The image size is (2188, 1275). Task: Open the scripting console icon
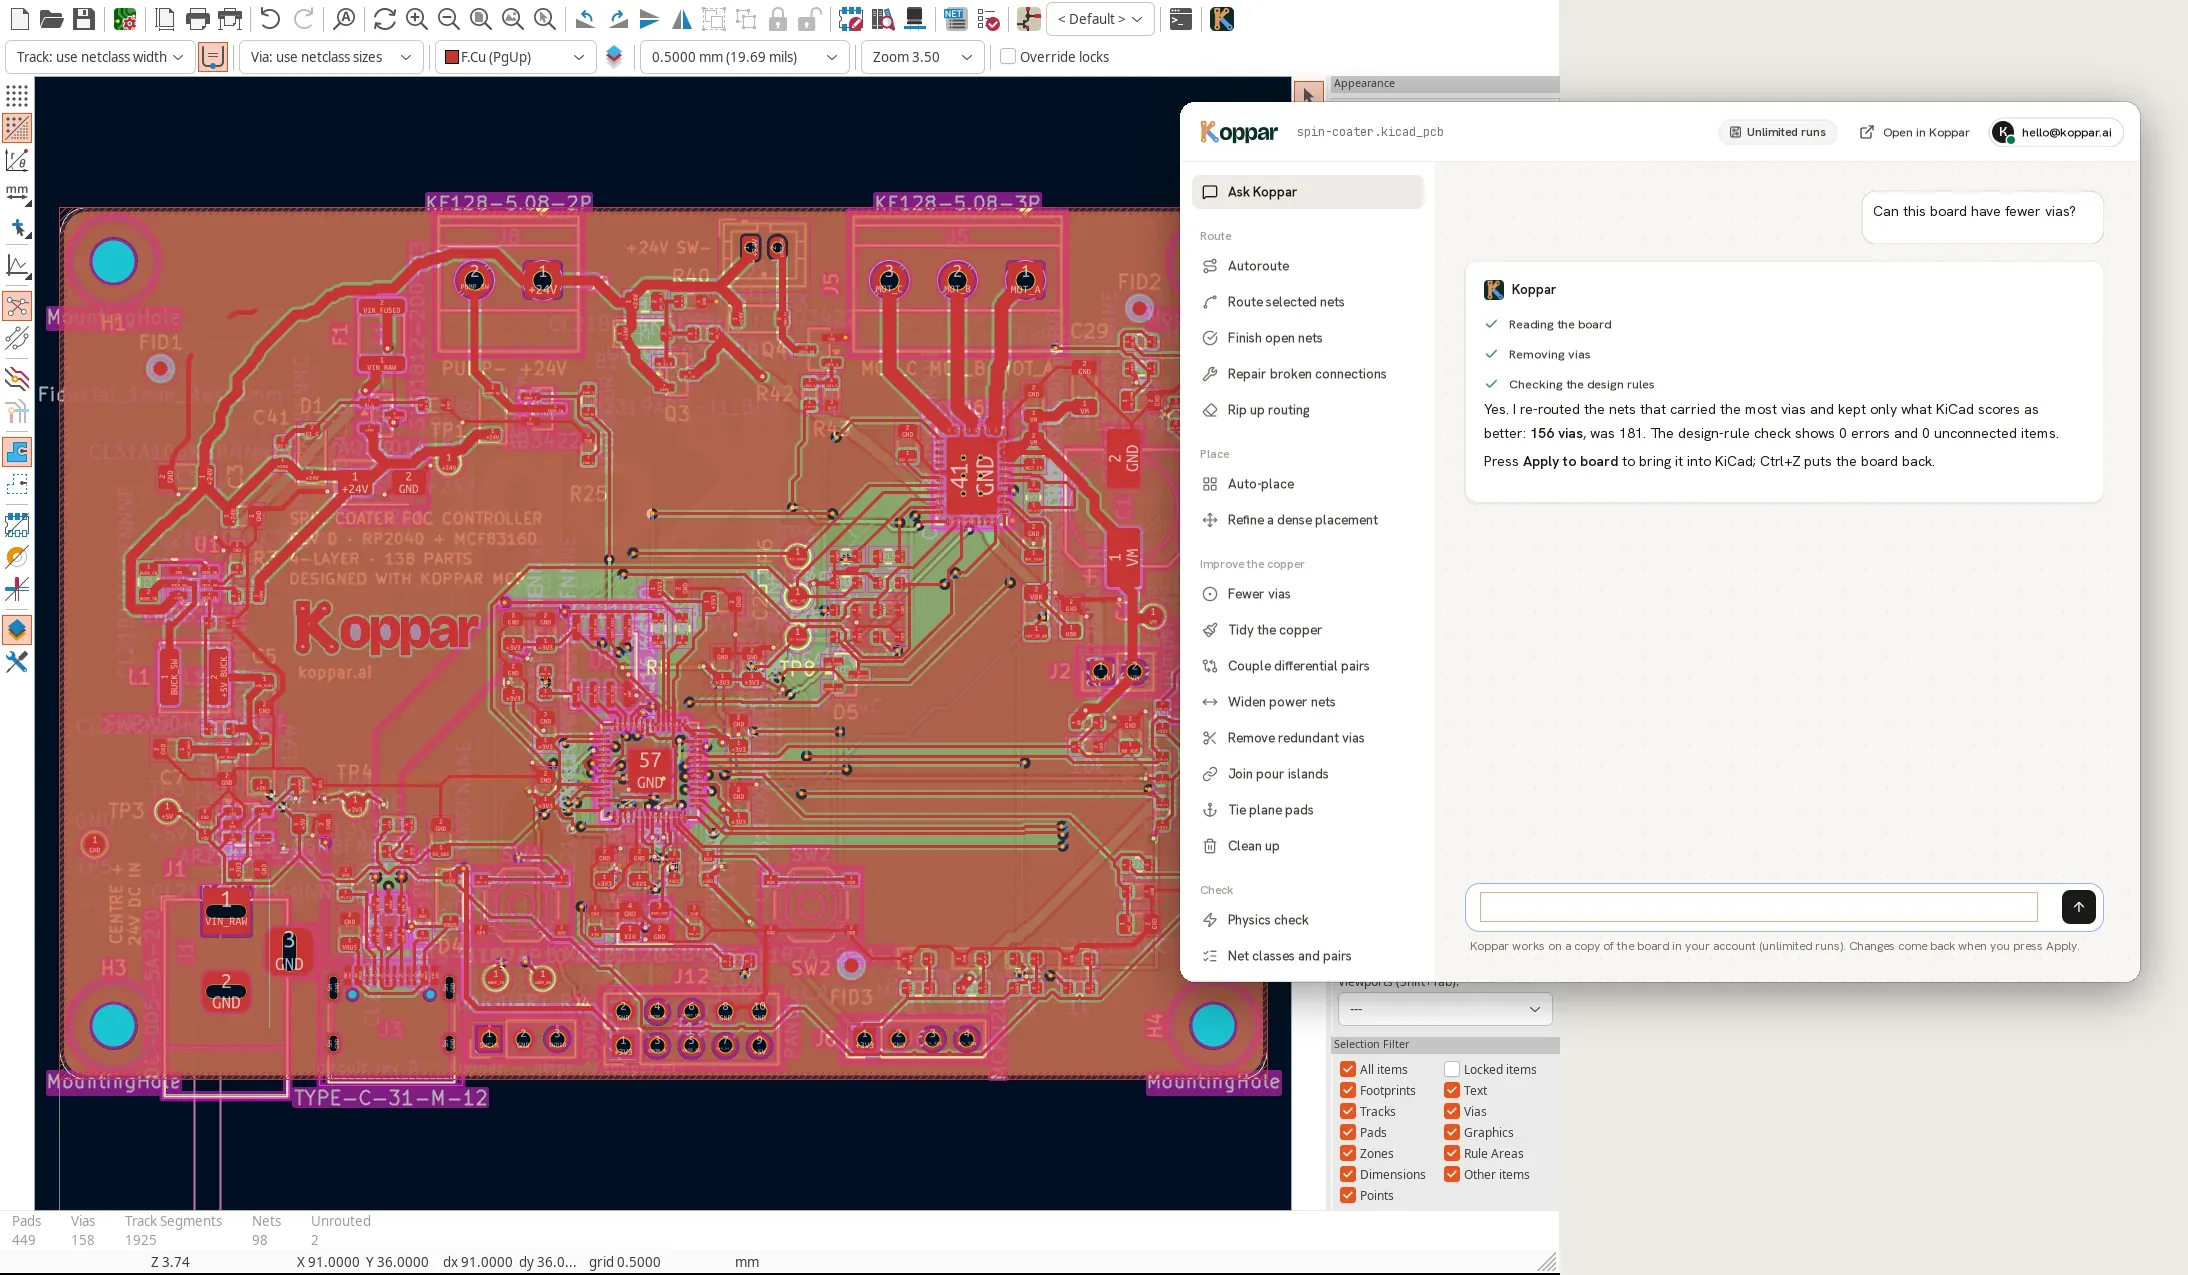(1181, 19)
